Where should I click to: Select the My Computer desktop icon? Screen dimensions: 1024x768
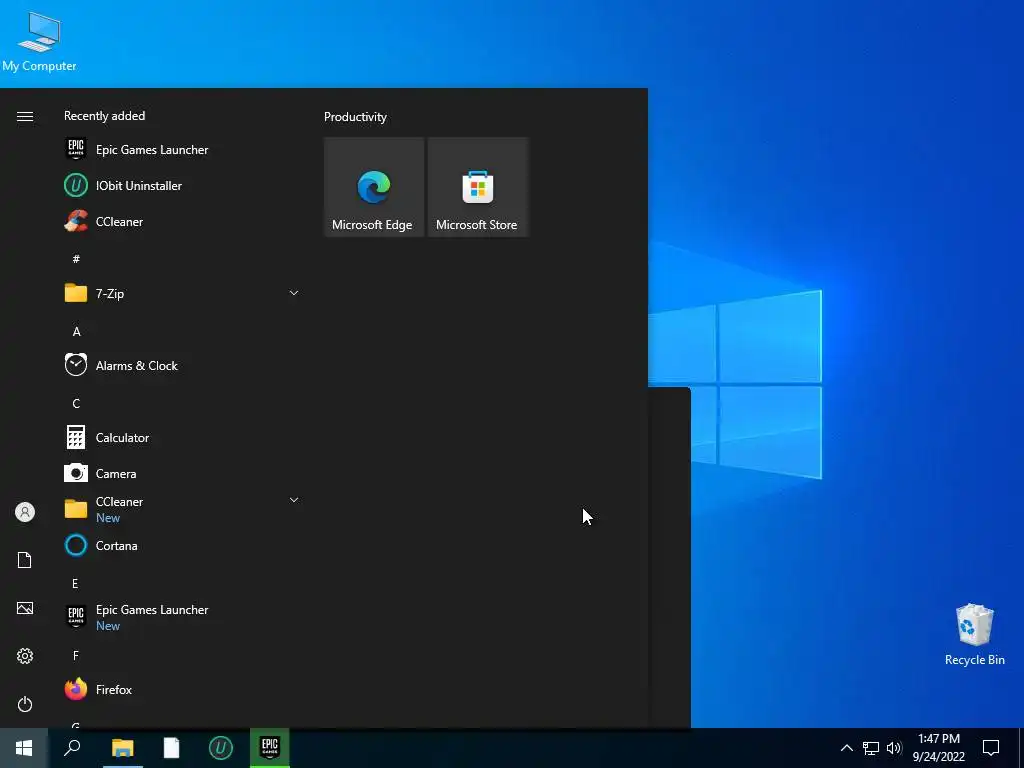click(39, 41)
